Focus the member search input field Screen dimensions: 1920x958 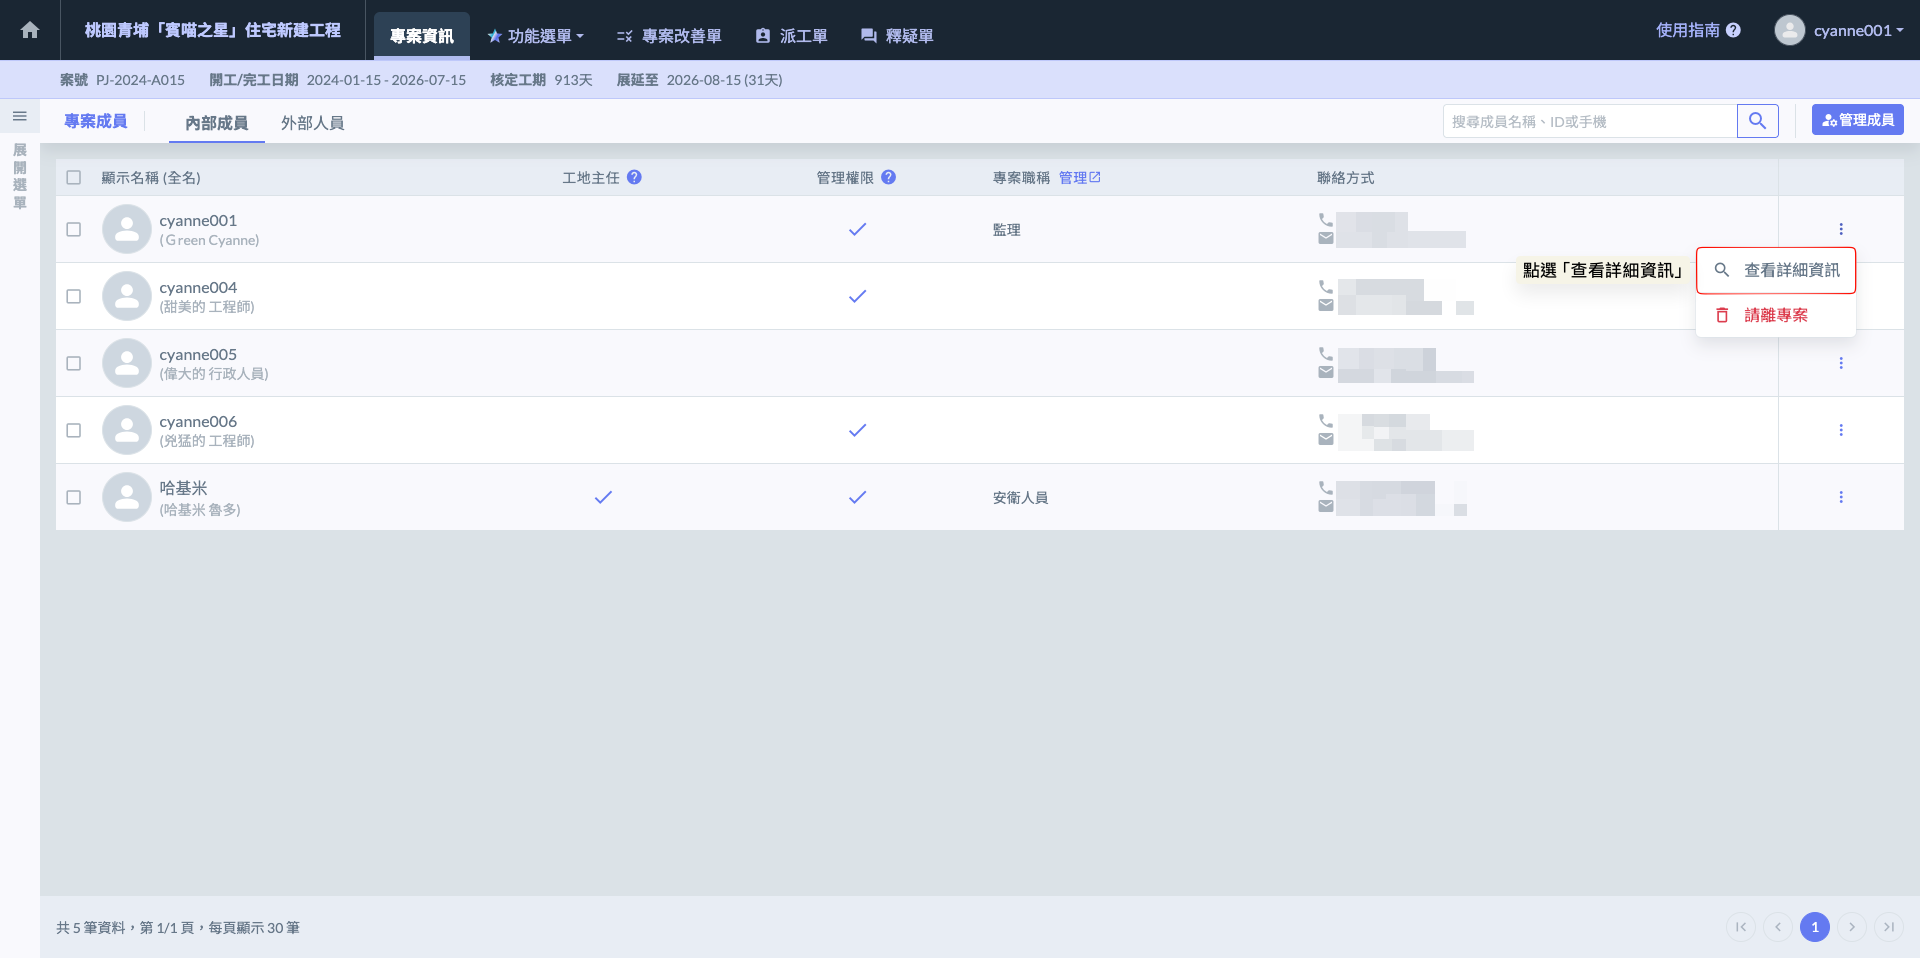coord(1589,121)
